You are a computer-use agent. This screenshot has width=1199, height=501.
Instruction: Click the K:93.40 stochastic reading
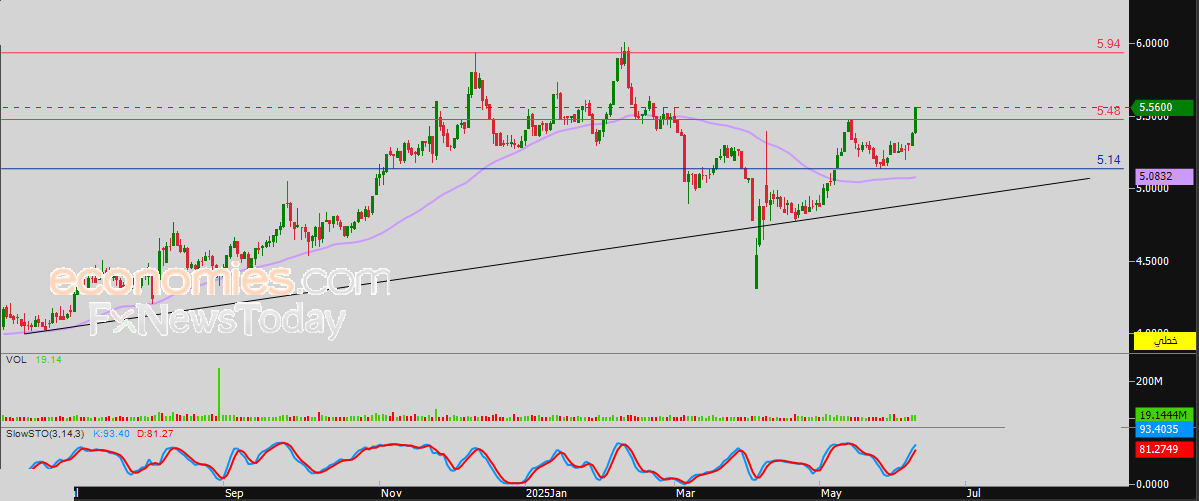point(113,434)
